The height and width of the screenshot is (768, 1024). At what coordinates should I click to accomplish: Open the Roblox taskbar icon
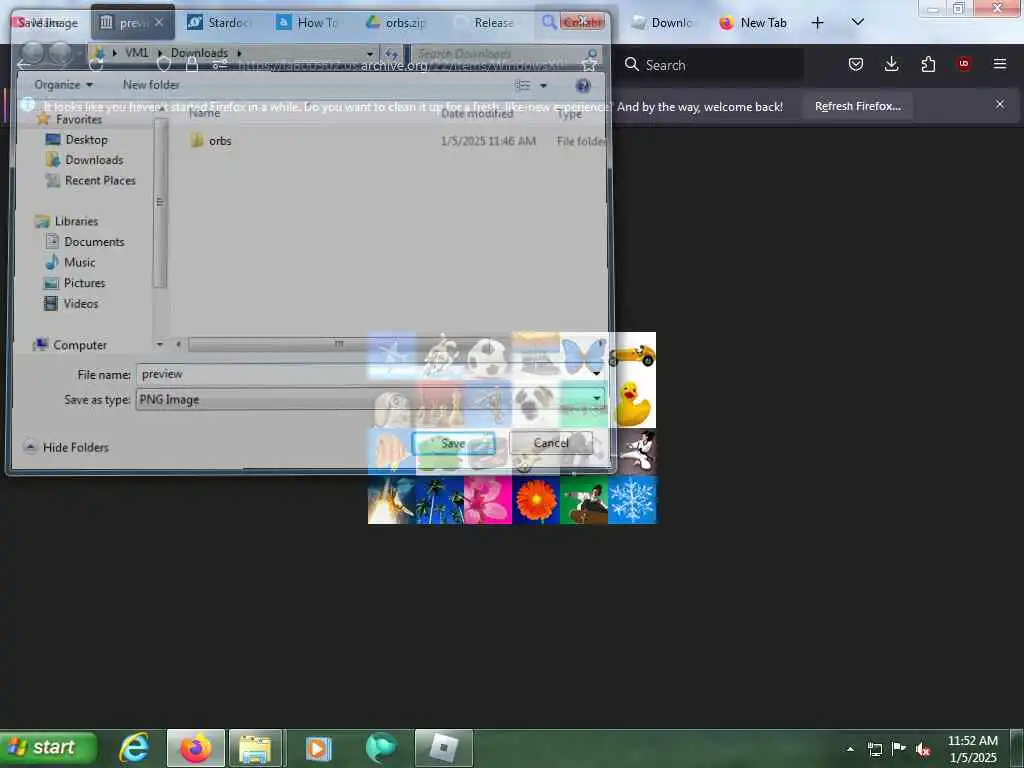click(x=444, y=748)
